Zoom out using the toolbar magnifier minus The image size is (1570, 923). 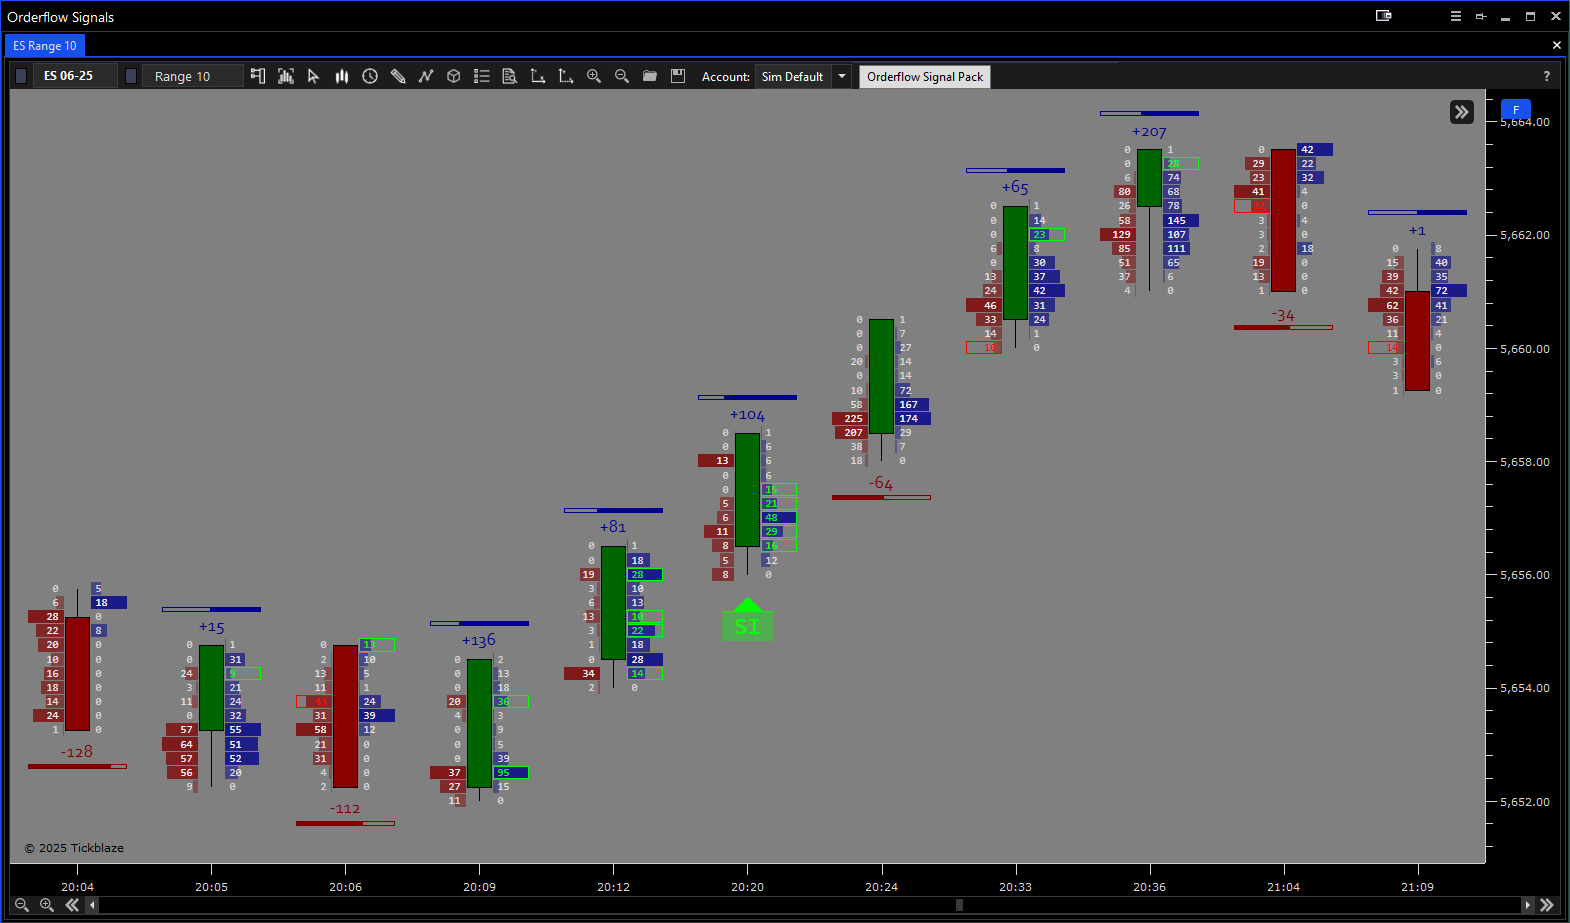tap(622, 76)
